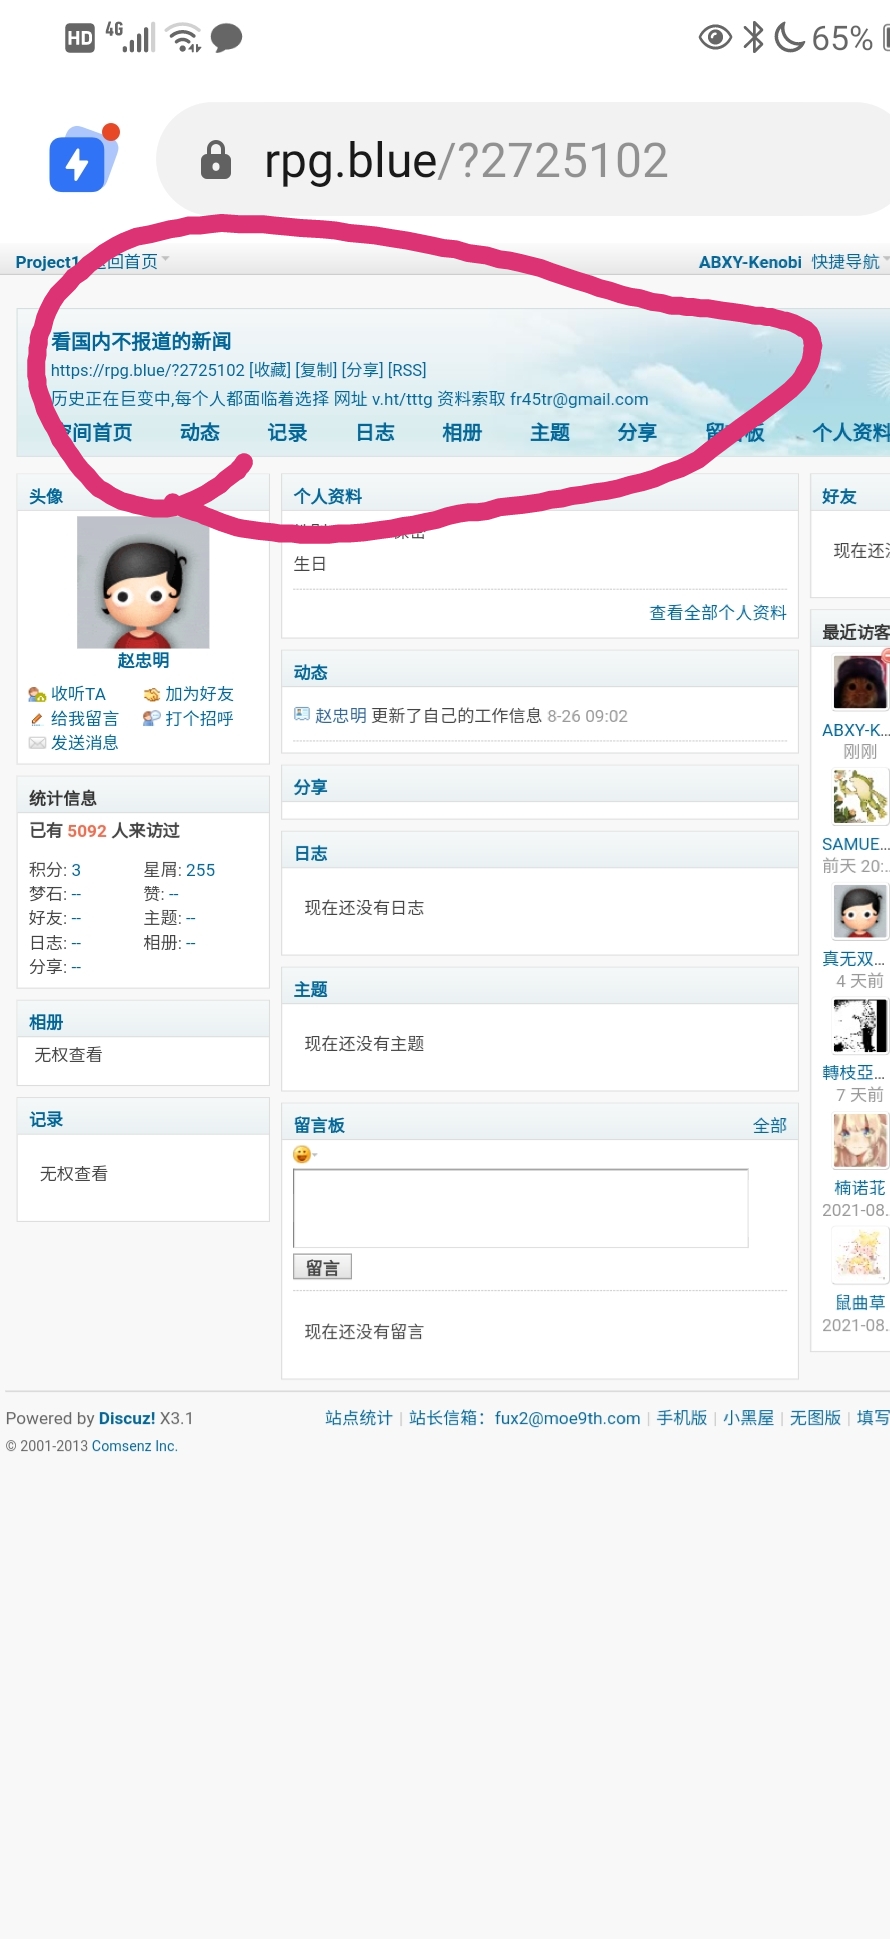The image size is (890, 1939).
Task: Switch to the 日志 tab
Action: point(375,433)
